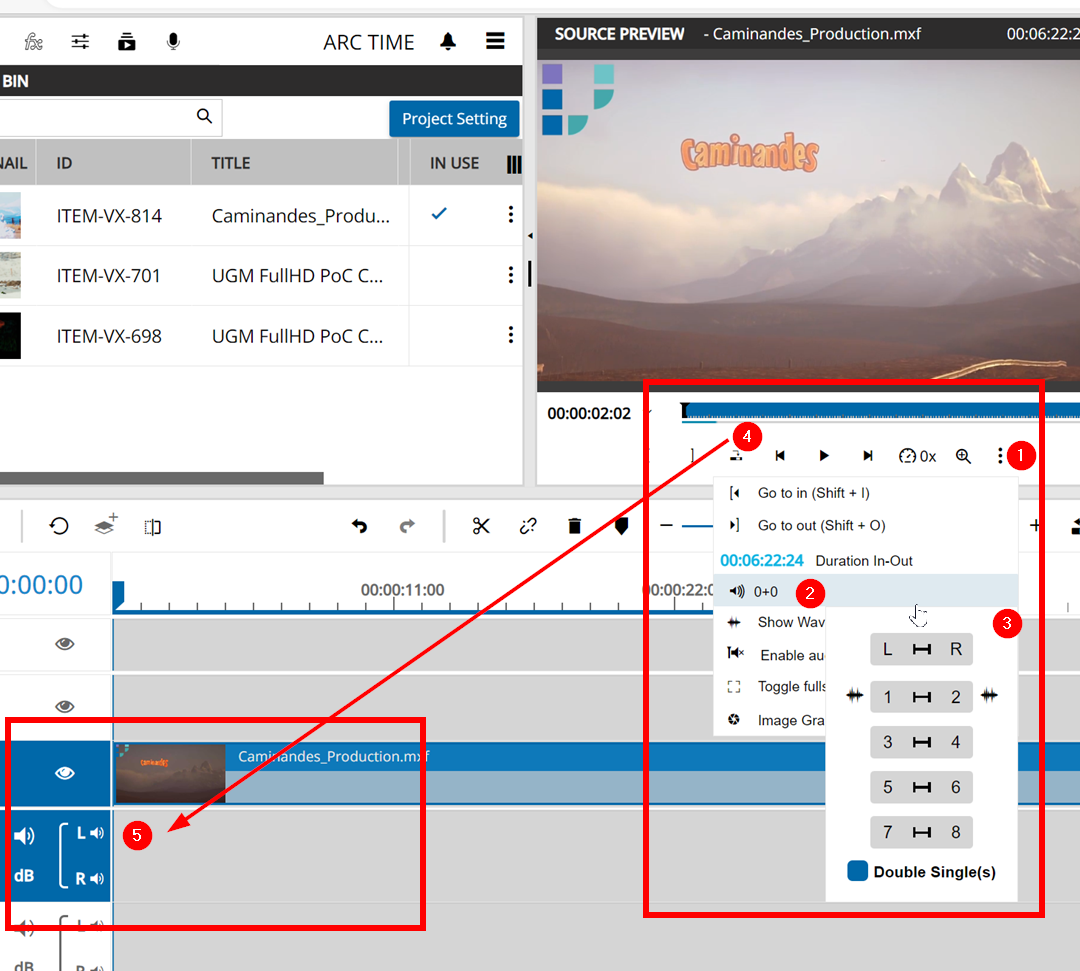Screen dimensions: 1080x971
Task: Choose Toggle fullscreen from the menu
Action: [x=788, y=686]
